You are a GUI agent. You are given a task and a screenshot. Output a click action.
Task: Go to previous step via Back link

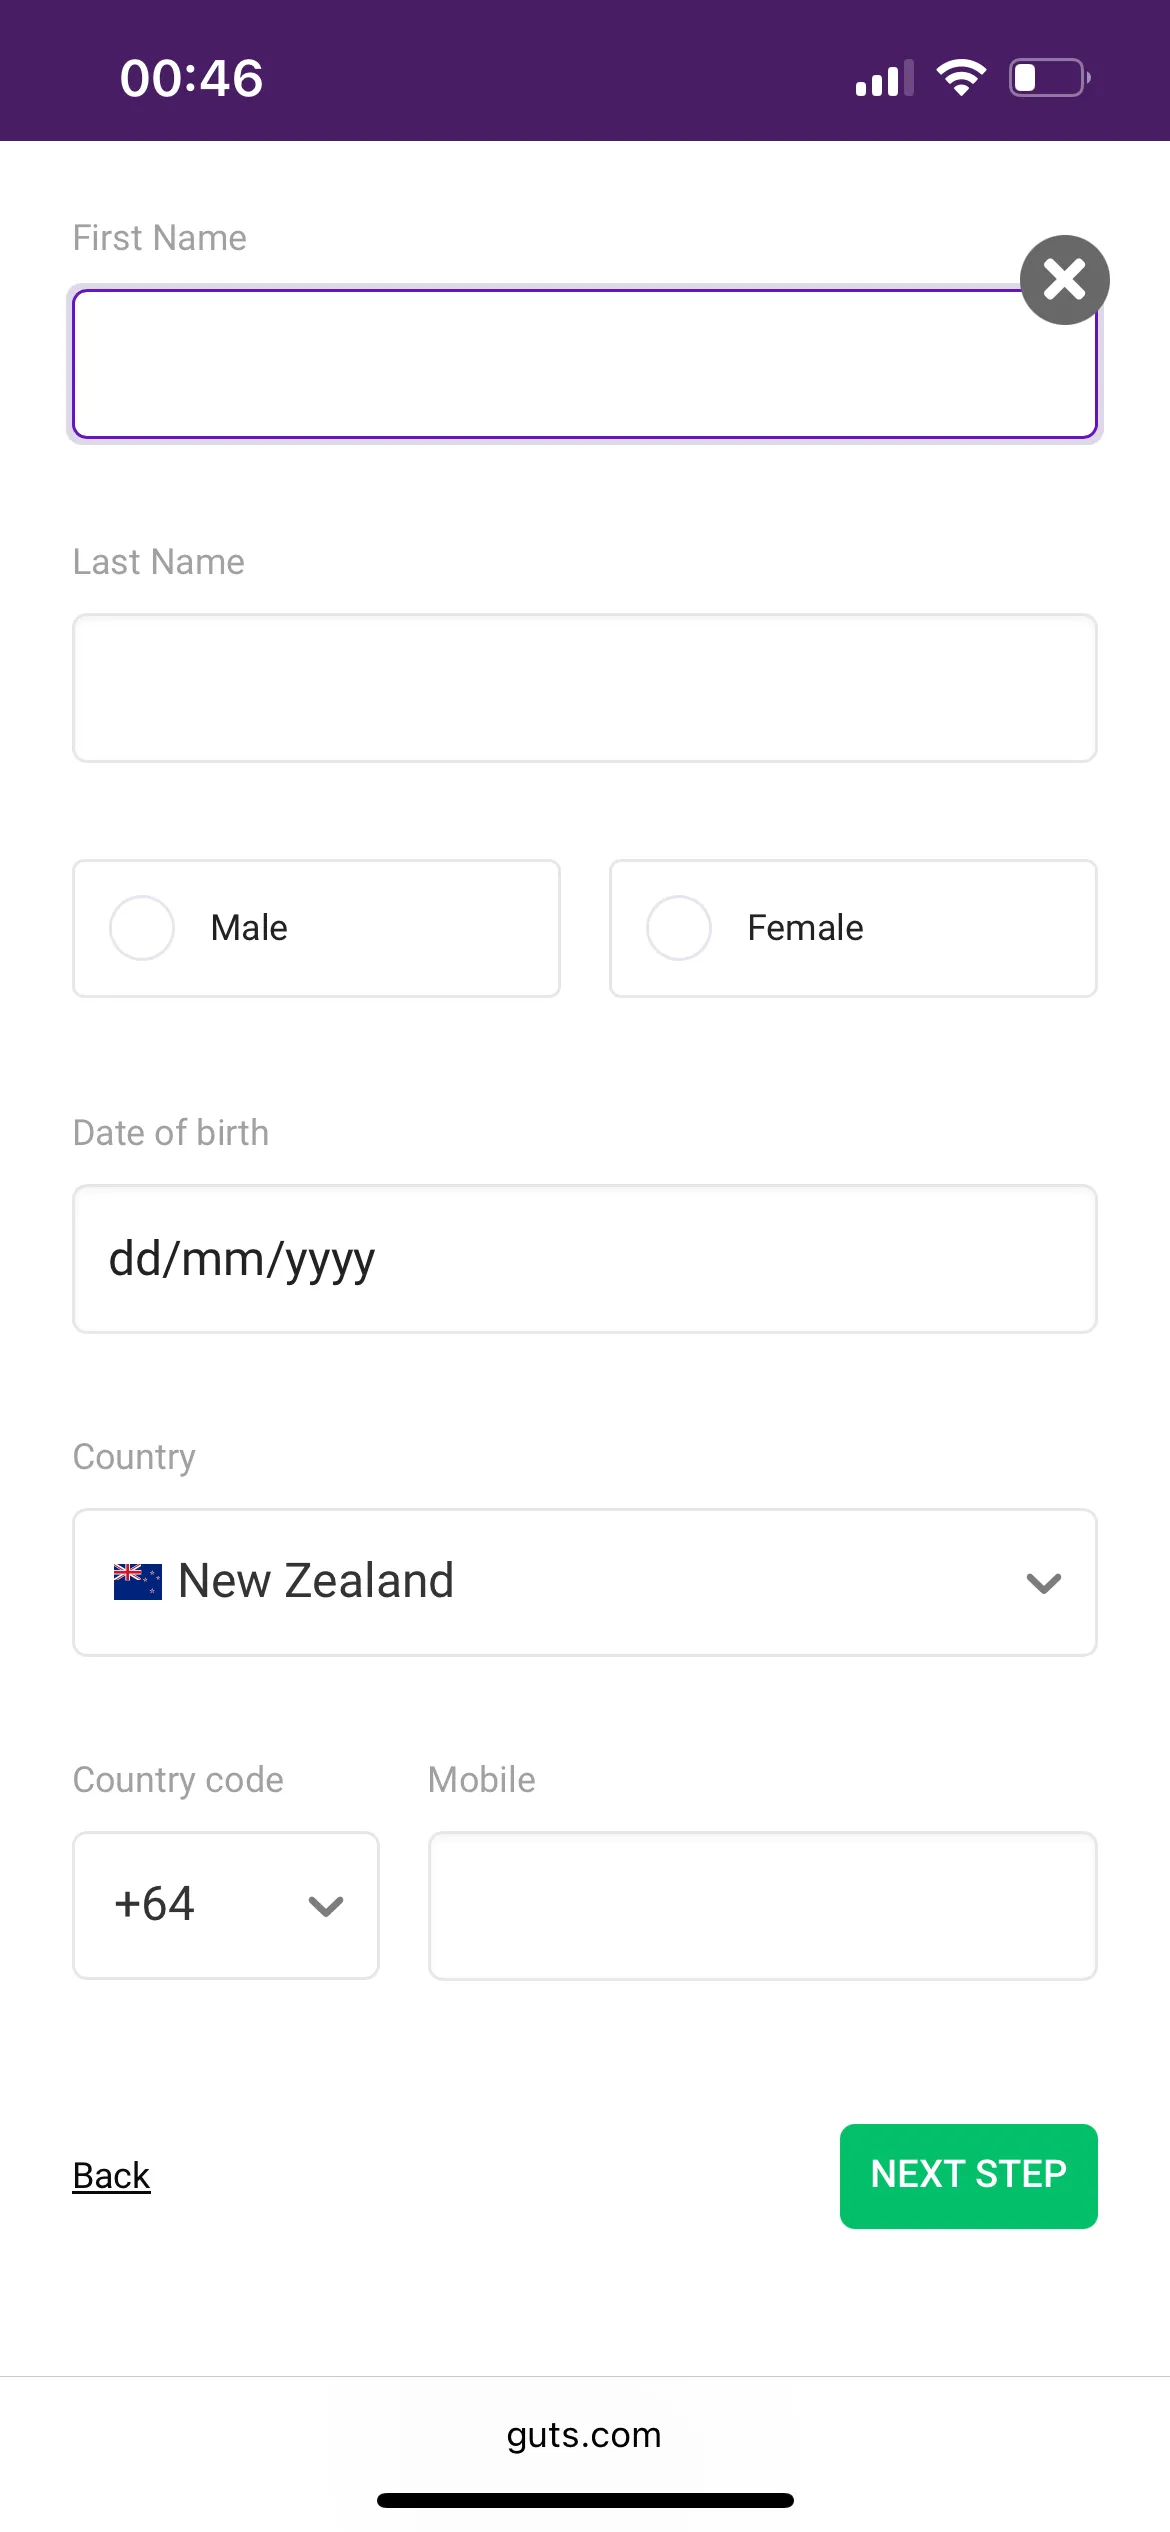pos(111,2176)
